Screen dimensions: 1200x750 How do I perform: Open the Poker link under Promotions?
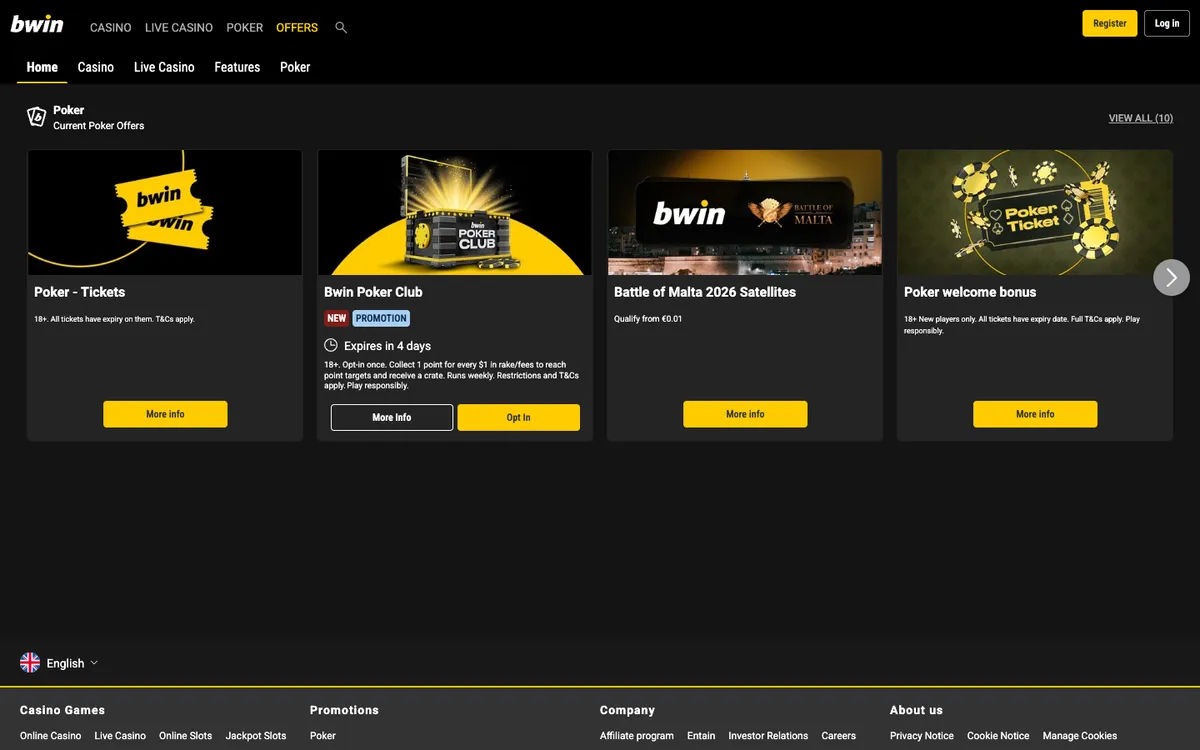[x=323, y=736]
